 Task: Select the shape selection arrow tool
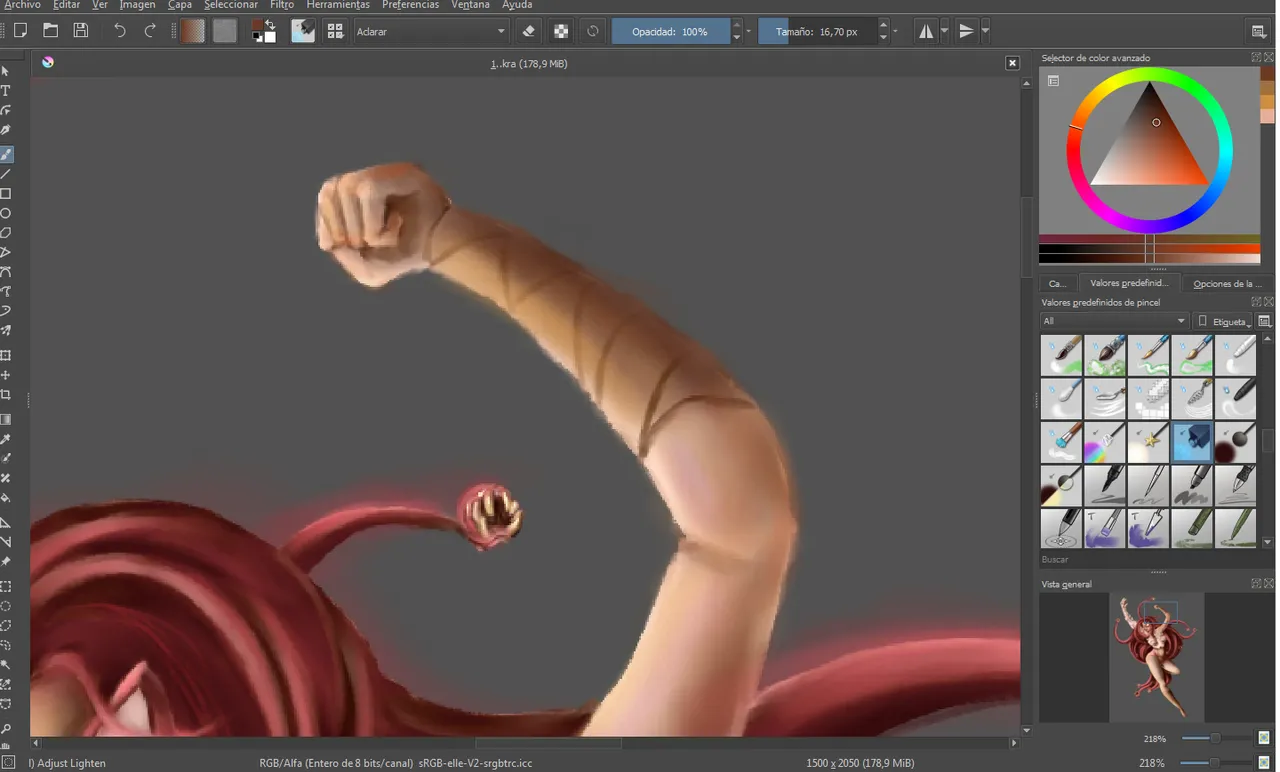(x=6, y=72)
